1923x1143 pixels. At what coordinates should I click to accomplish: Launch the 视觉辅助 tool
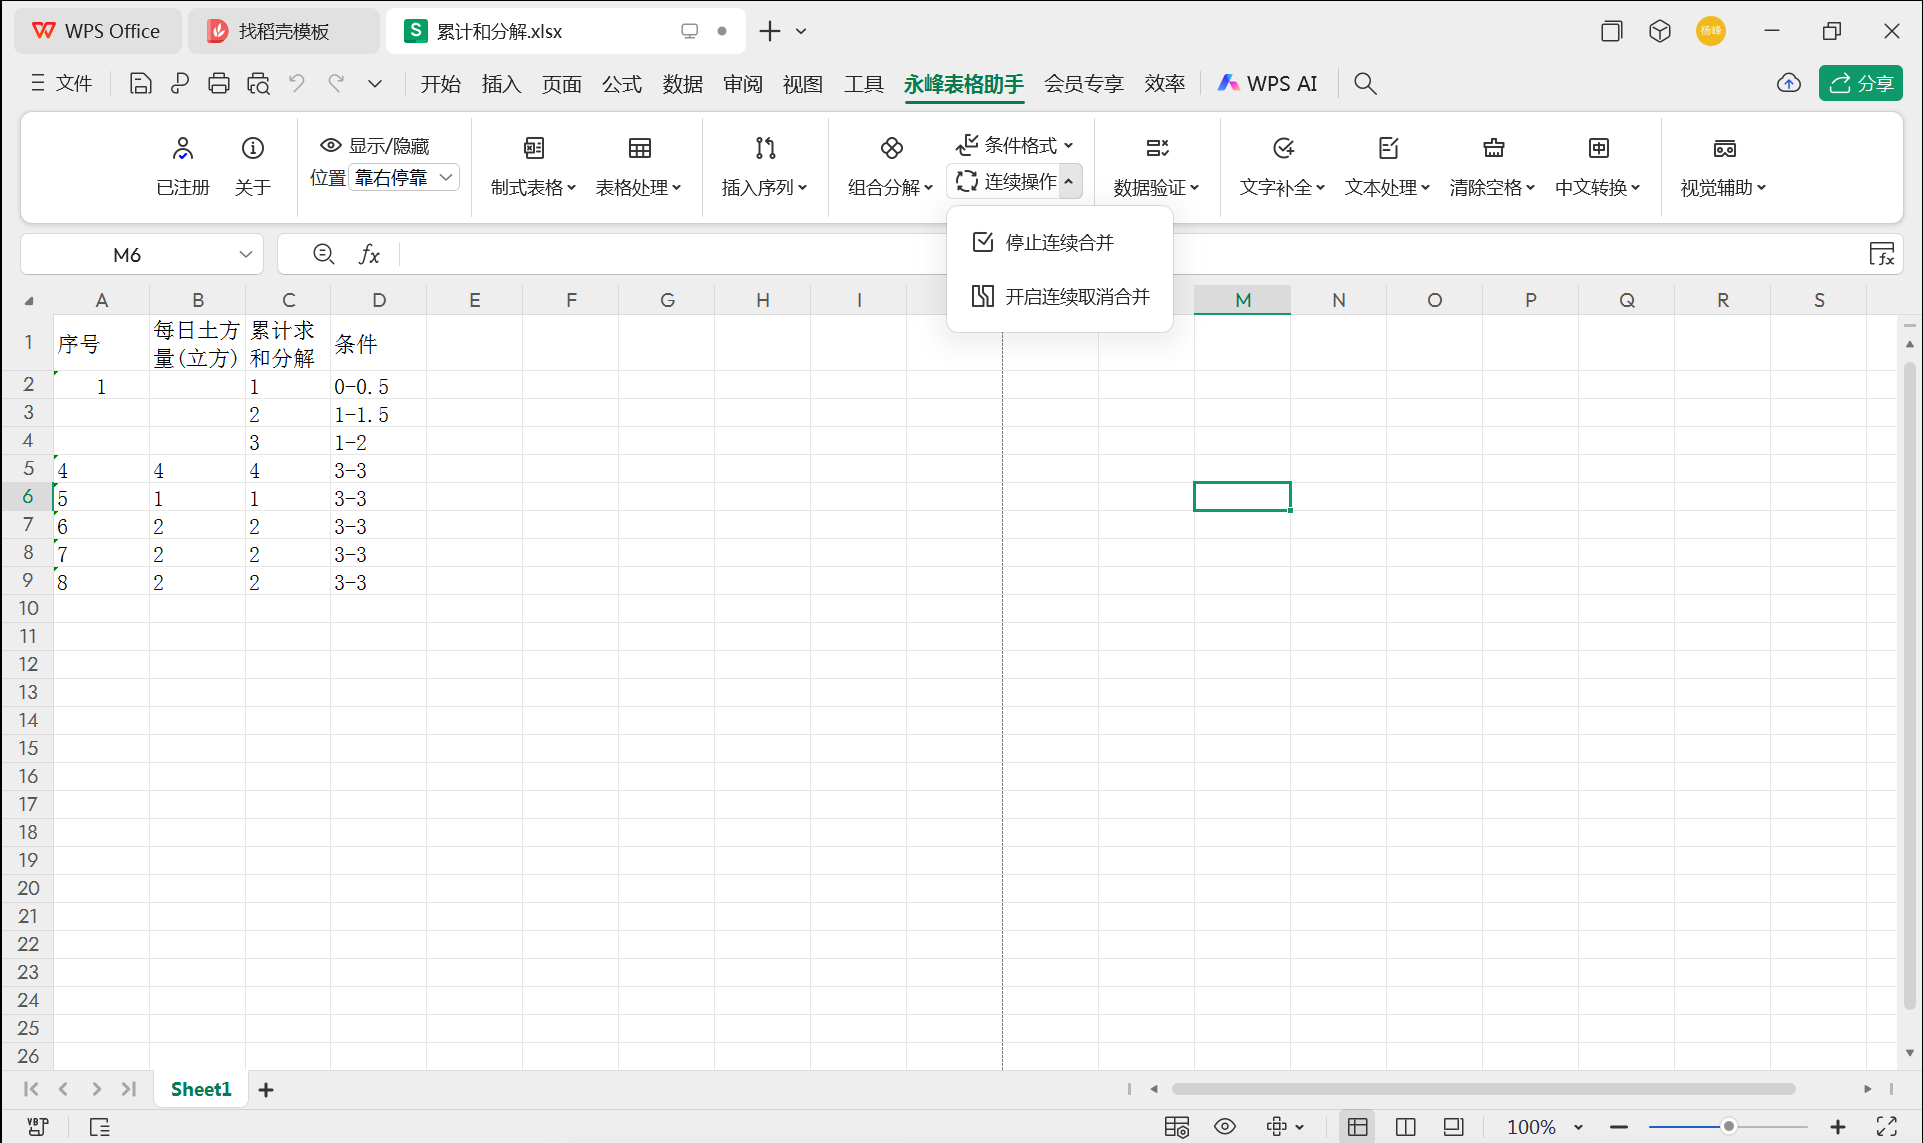[x=1723, y=166]
